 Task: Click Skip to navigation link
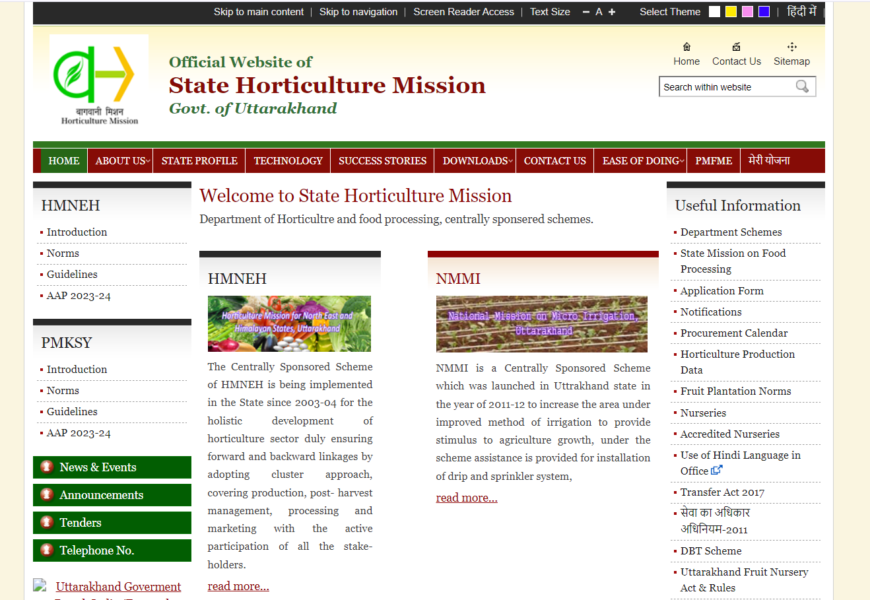(358, 12)
